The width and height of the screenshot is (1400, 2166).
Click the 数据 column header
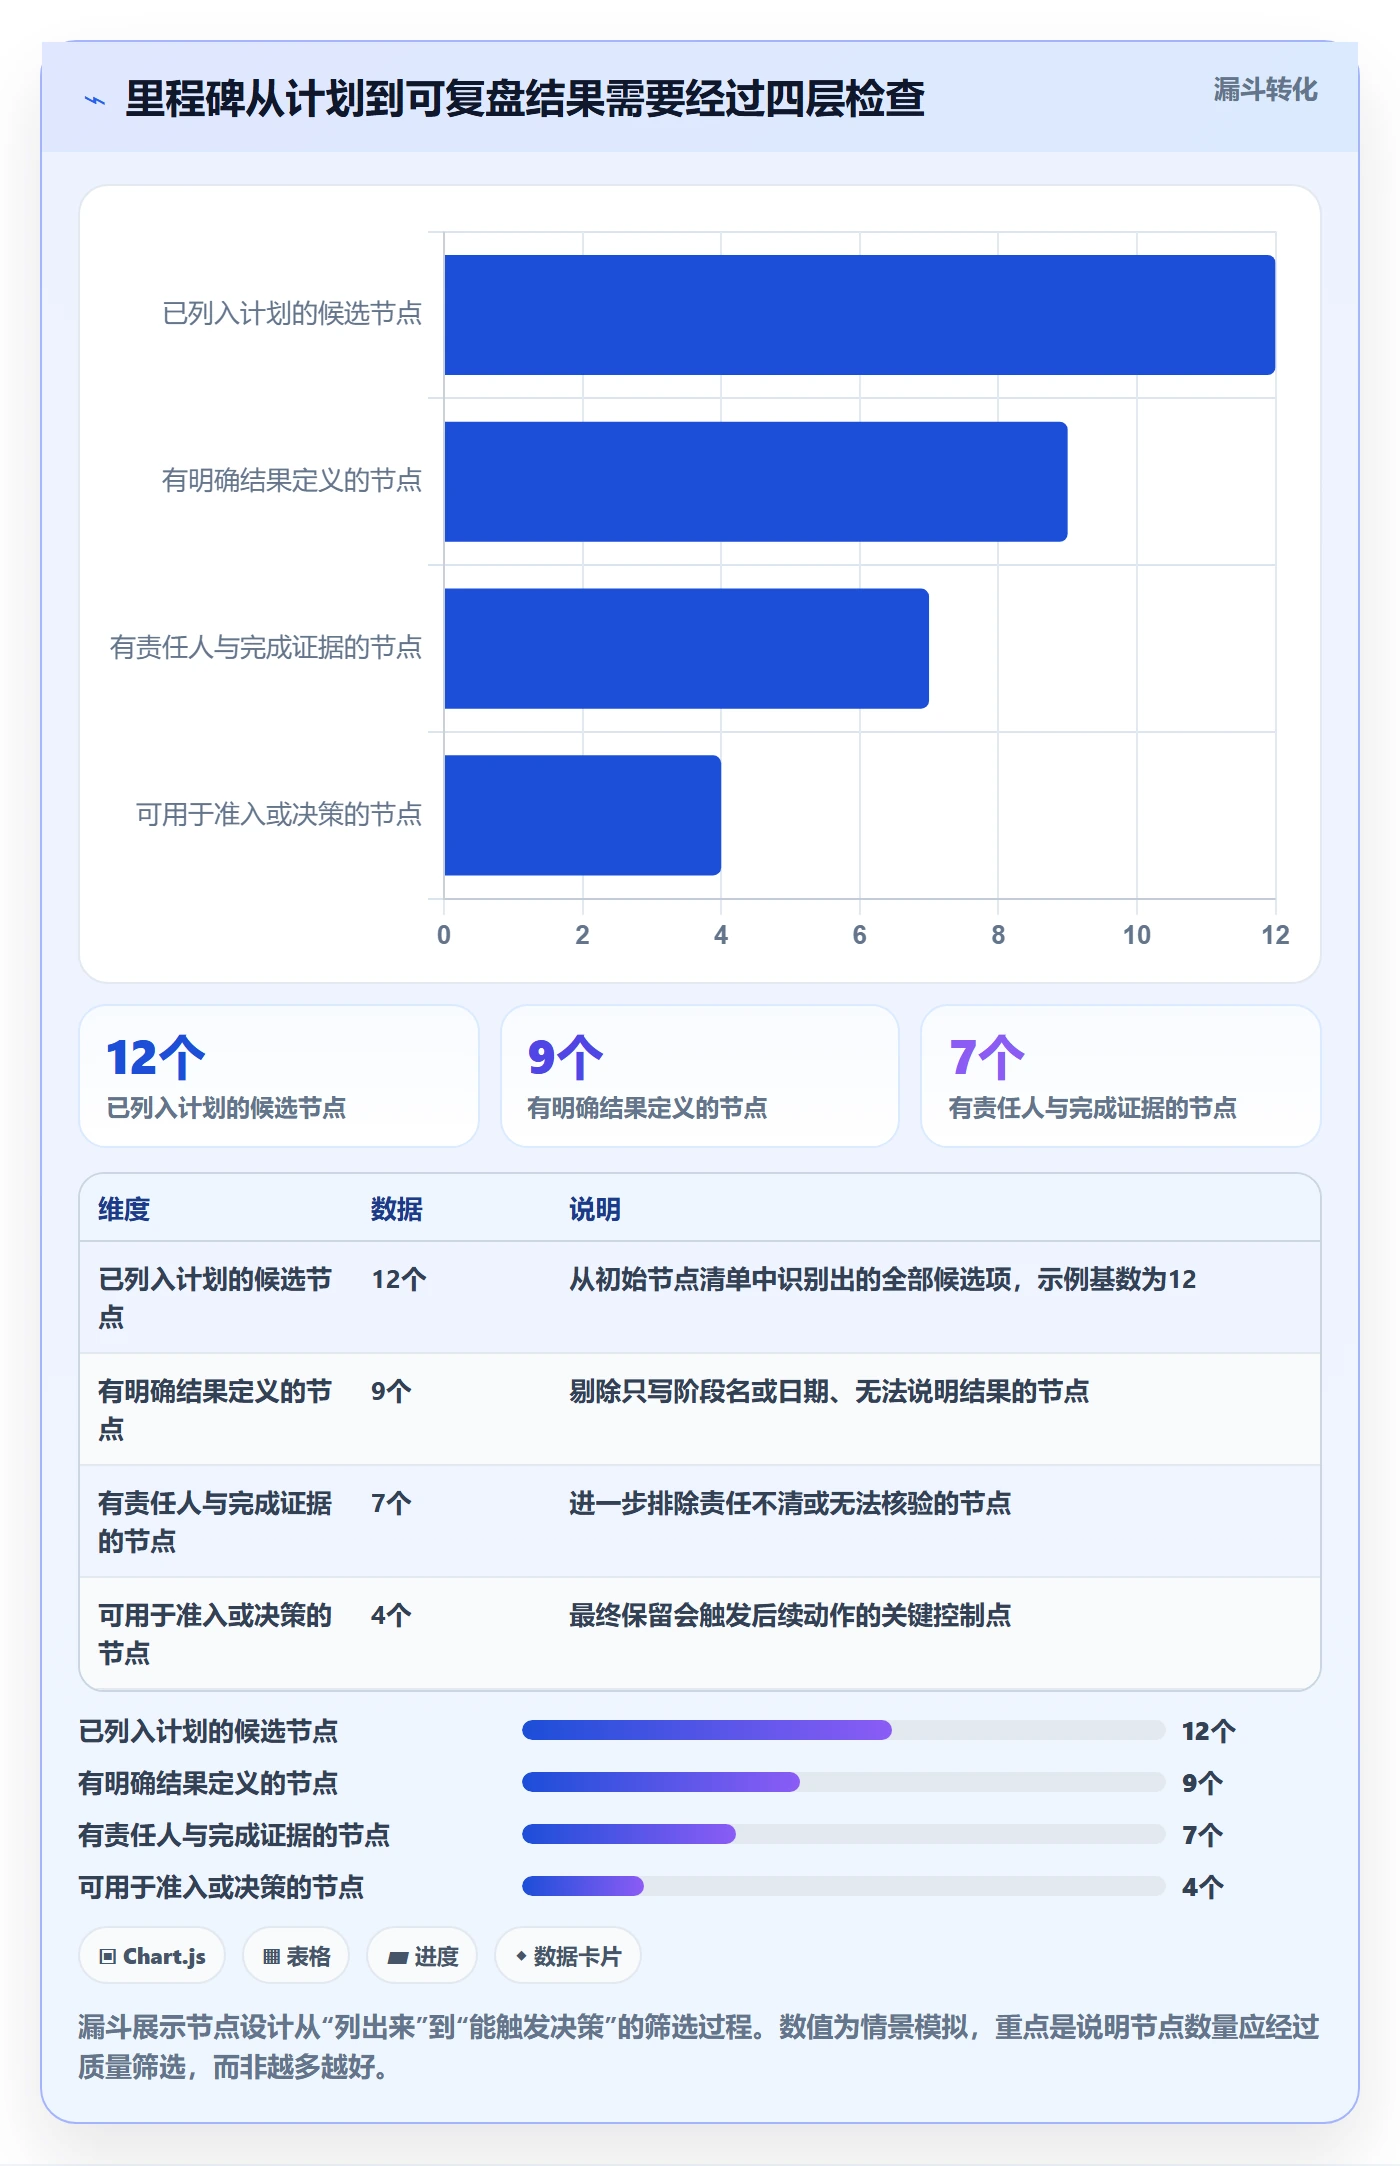tap(397, 1209)
